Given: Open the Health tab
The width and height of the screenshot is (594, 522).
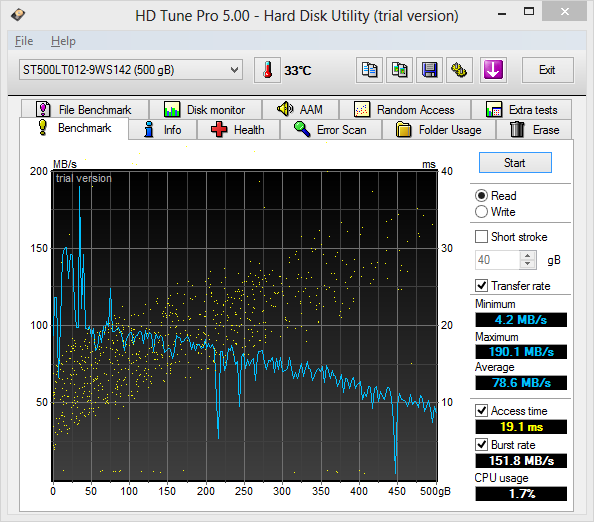Looking at the screenshot, I should [238, 130].
